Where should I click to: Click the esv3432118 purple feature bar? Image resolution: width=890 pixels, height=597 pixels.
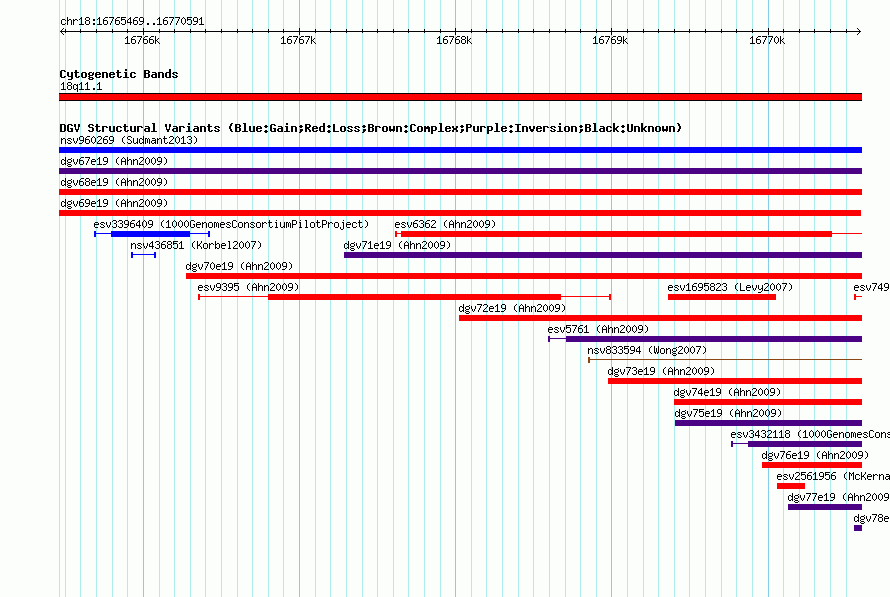coord(797,444)
